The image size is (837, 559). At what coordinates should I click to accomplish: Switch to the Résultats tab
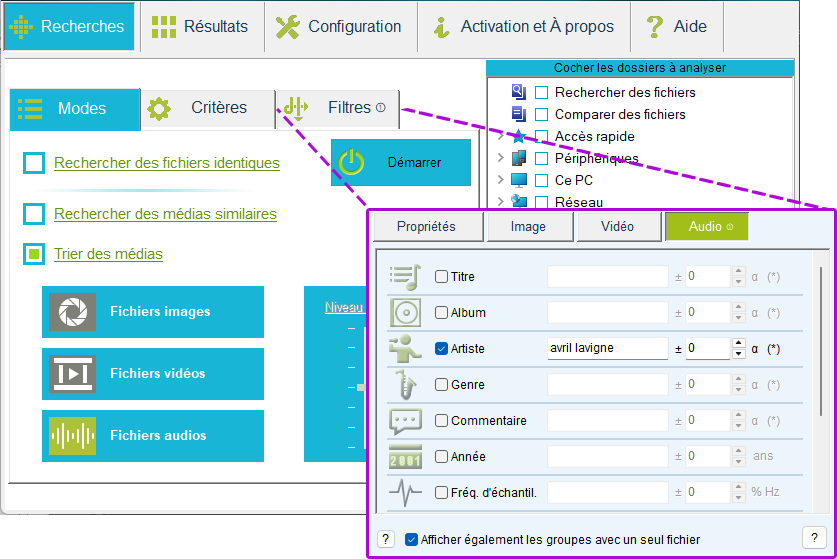[x=202, y=27]
